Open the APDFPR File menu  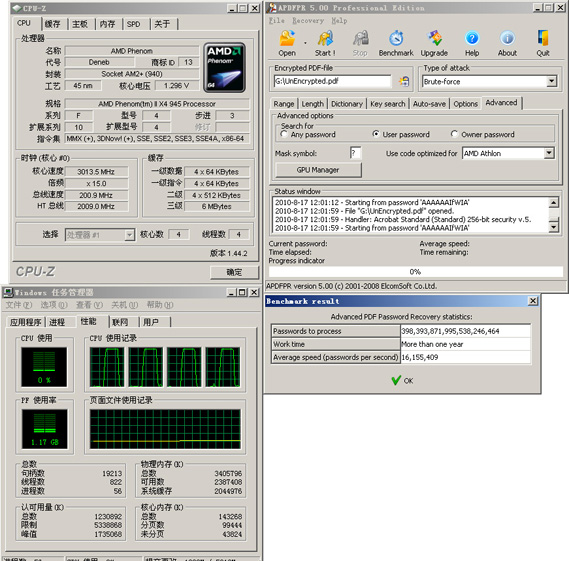(x=277, y=21)
